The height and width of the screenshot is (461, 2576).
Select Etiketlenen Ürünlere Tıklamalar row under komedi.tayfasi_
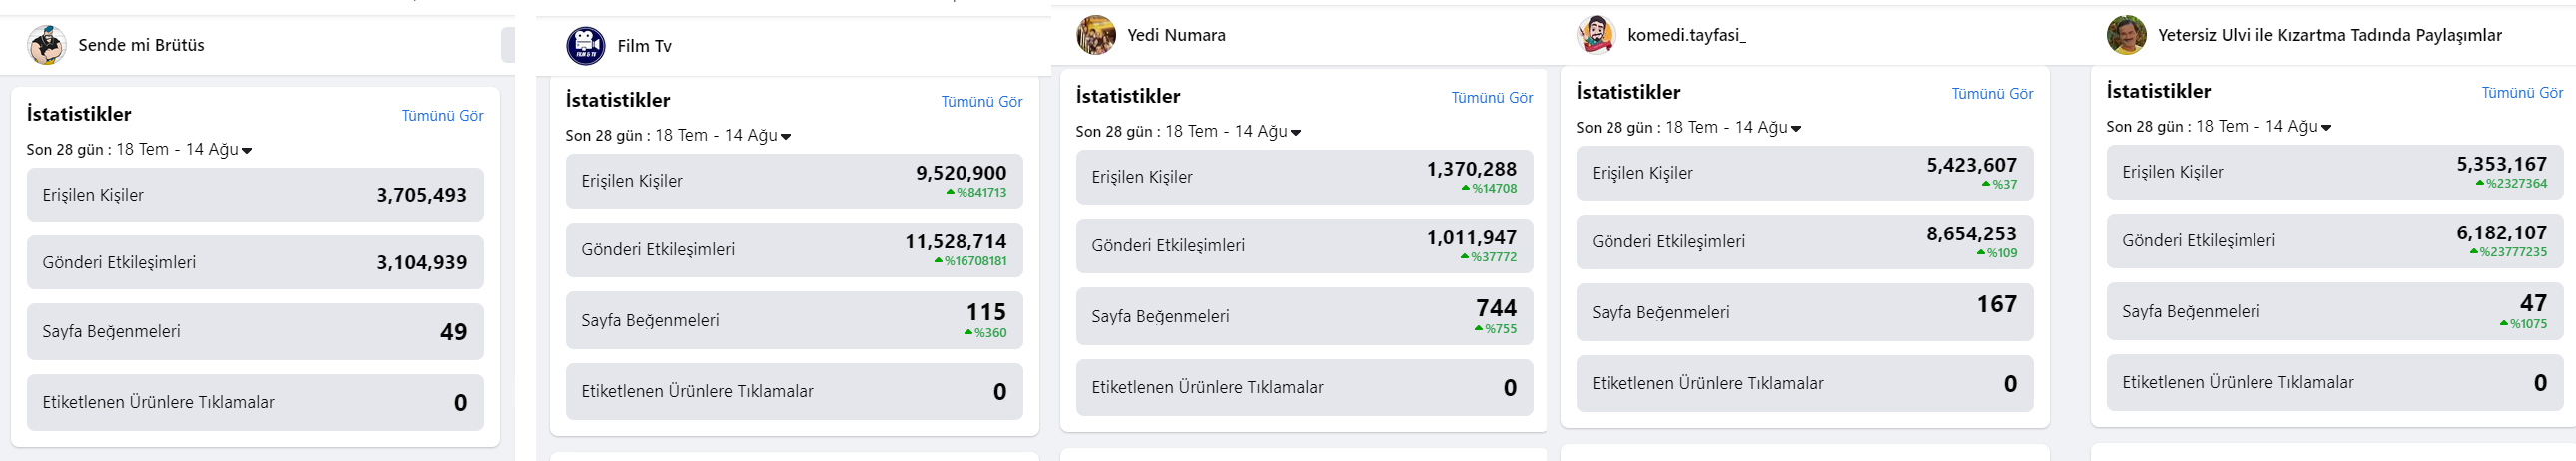coord(1804,384)
